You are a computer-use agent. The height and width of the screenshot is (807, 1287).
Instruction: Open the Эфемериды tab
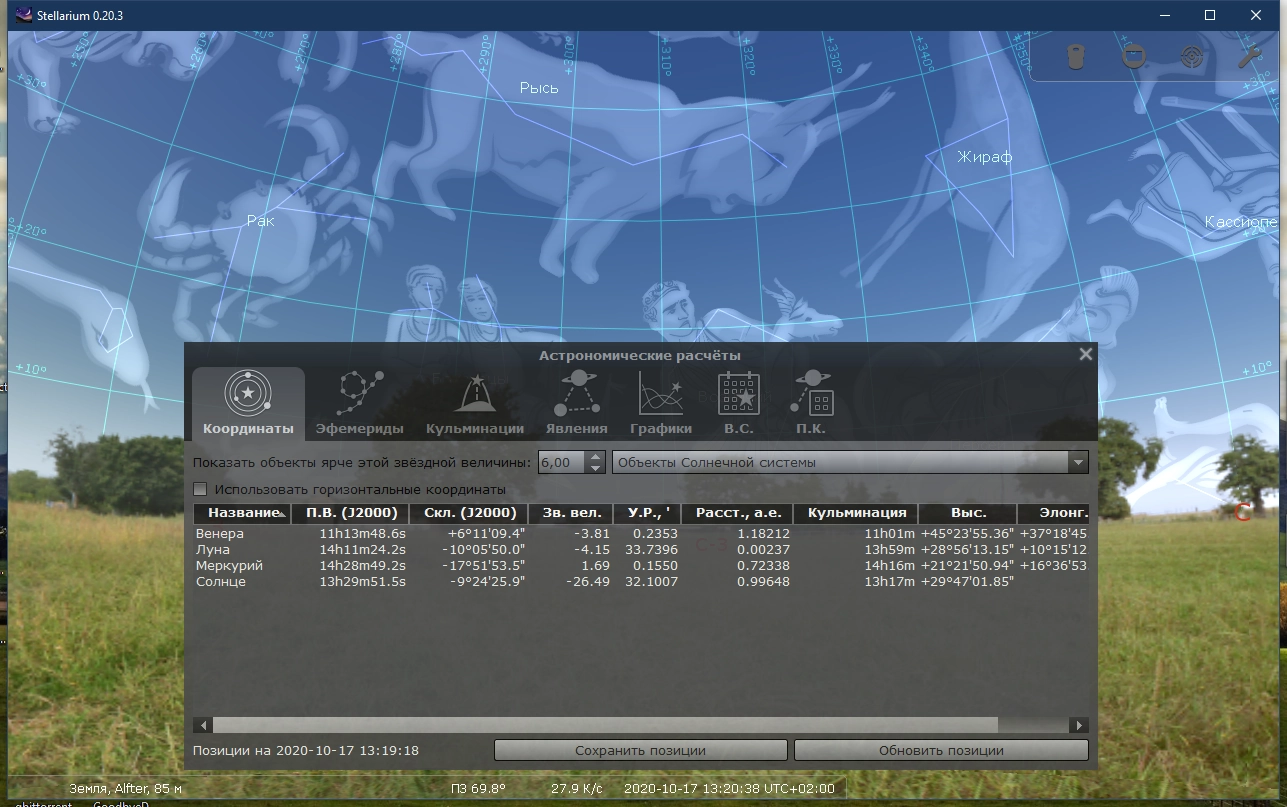pyautogui.click(x=359, y=404)
